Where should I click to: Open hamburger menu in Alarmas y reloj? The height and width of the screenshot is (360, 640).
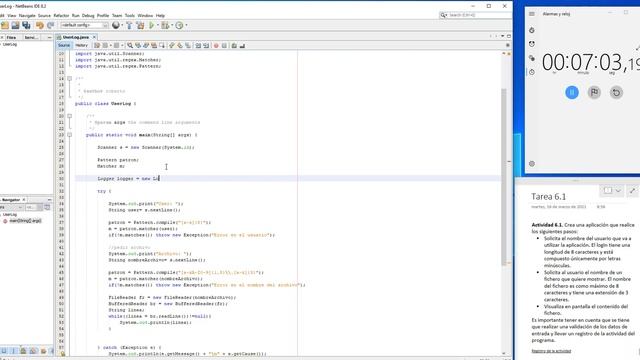(531, 14)
